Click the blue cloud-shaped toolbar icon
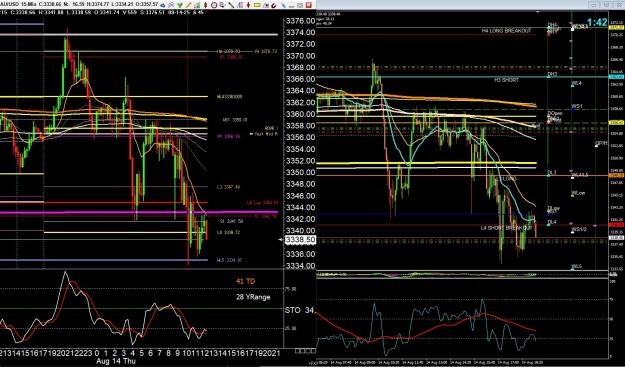The height and width of the screenshot is (367, 625). [x=163, y=5]
